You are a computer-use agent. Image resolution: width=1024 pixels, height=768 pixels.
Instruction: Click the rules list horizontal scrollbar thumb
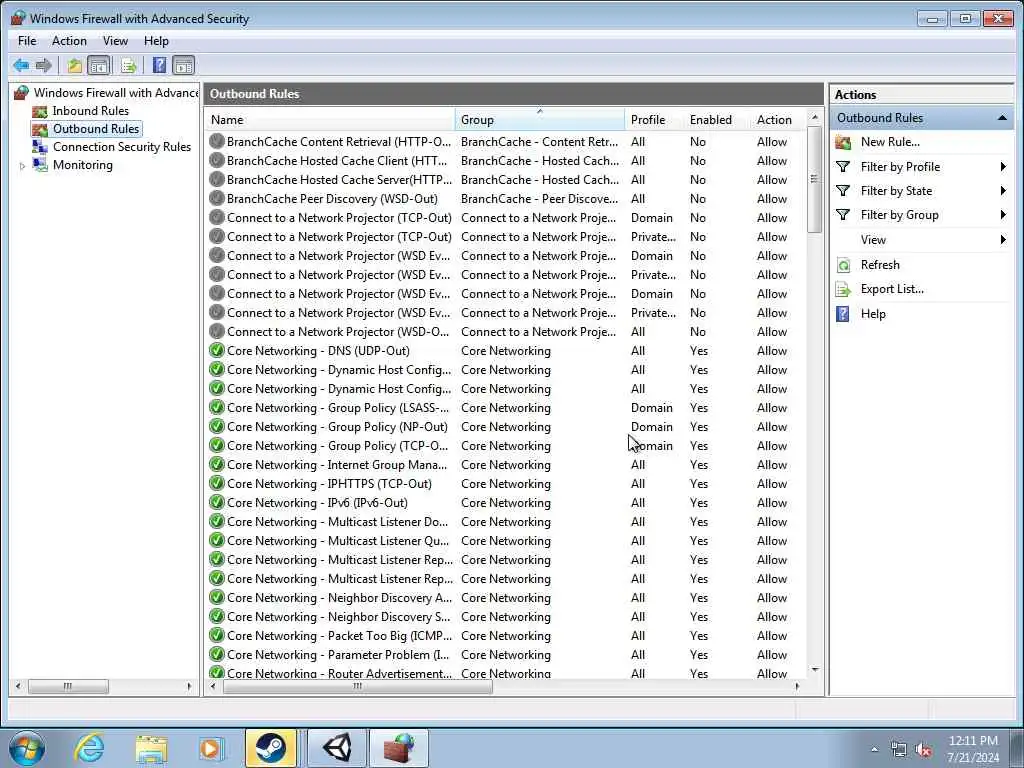(x=357, y=686)
